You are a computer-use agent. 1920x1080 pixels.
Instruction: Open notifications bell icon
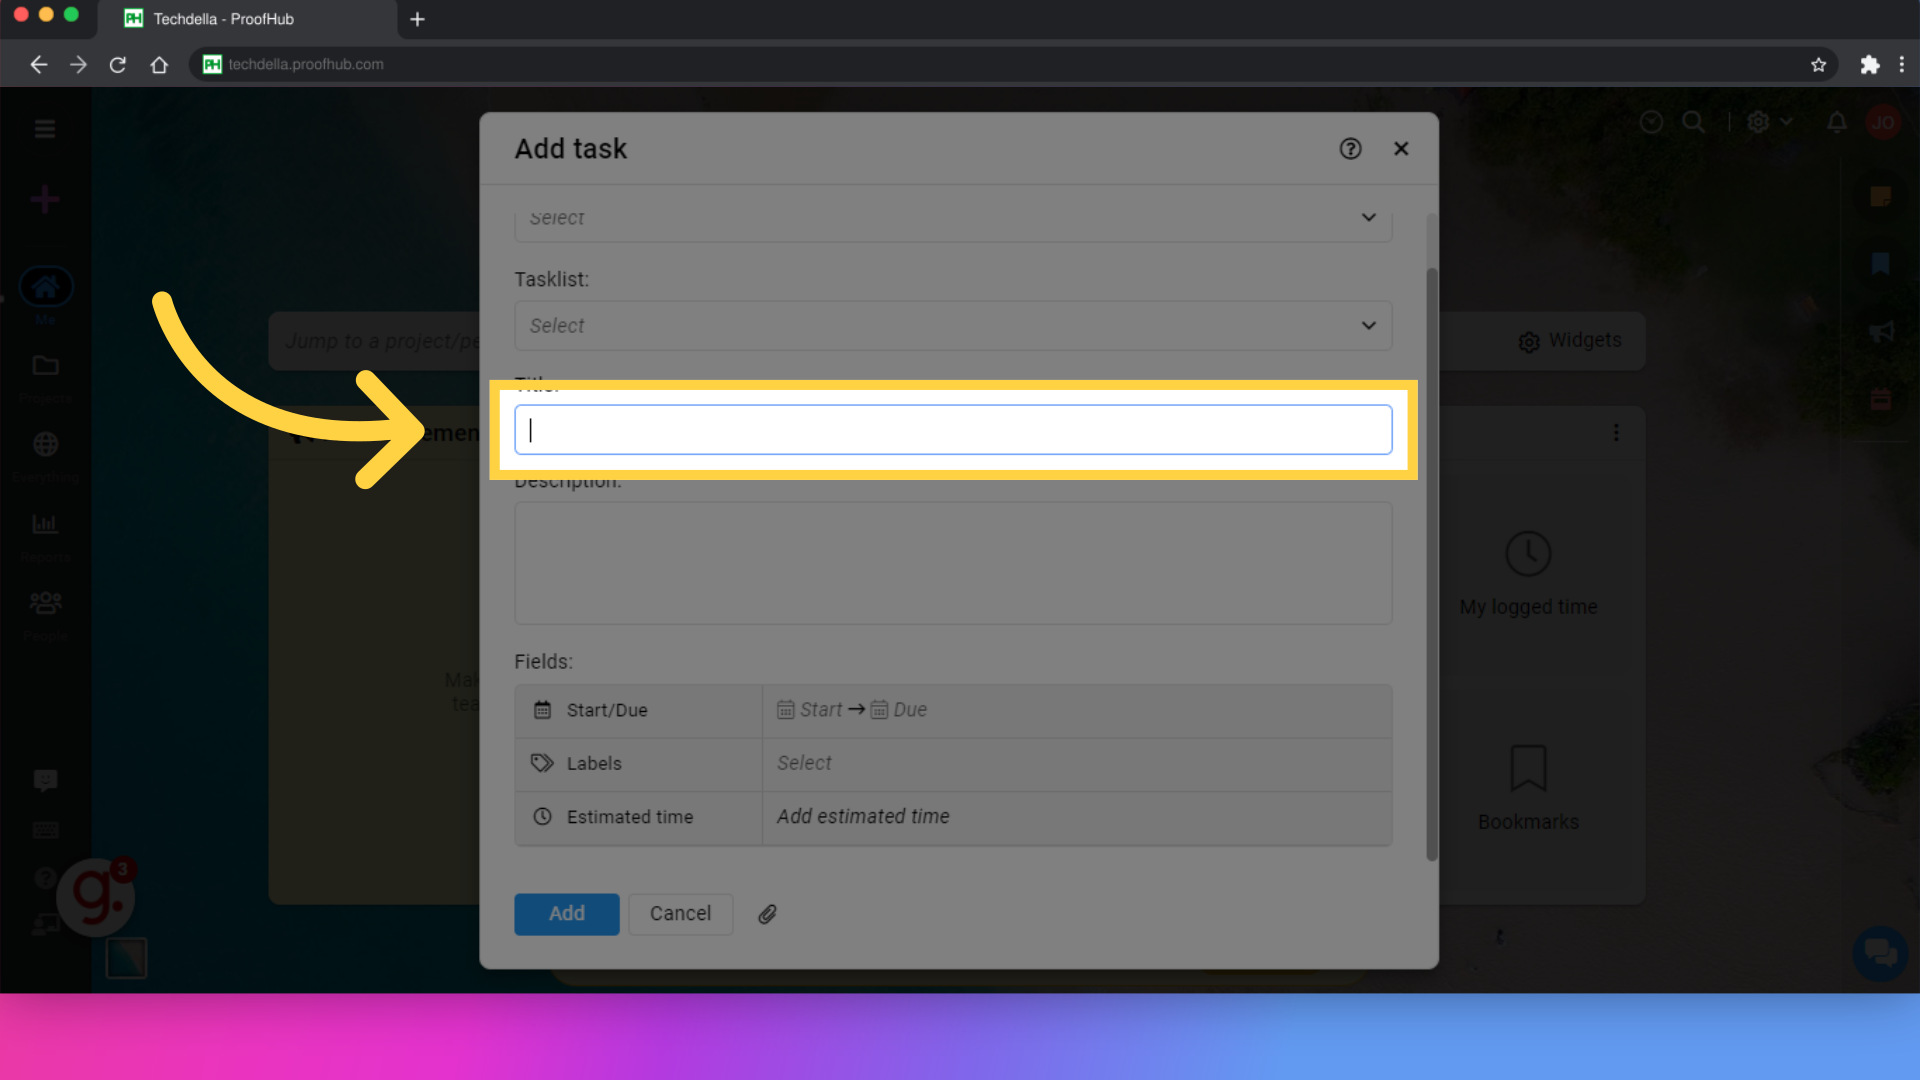(1837, 122)
